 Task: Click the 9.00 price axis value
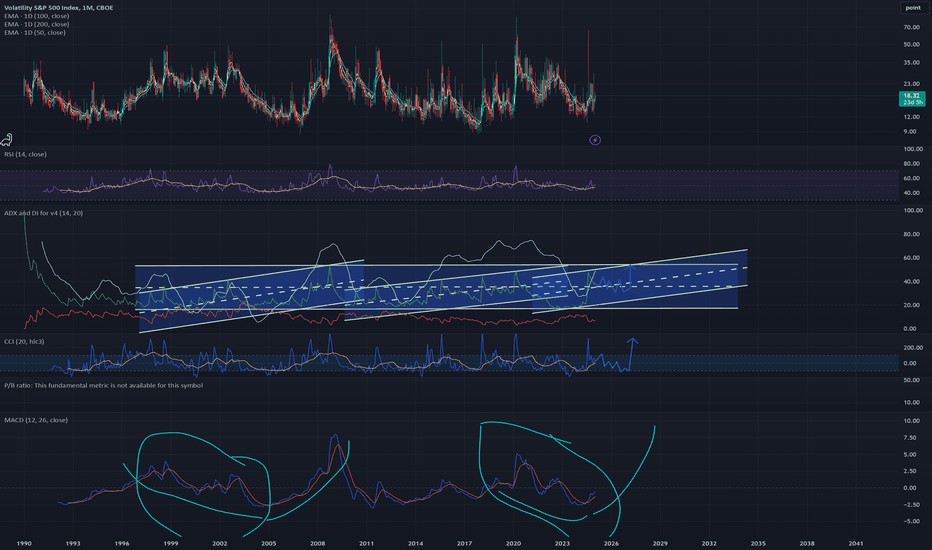pos(910,131)
